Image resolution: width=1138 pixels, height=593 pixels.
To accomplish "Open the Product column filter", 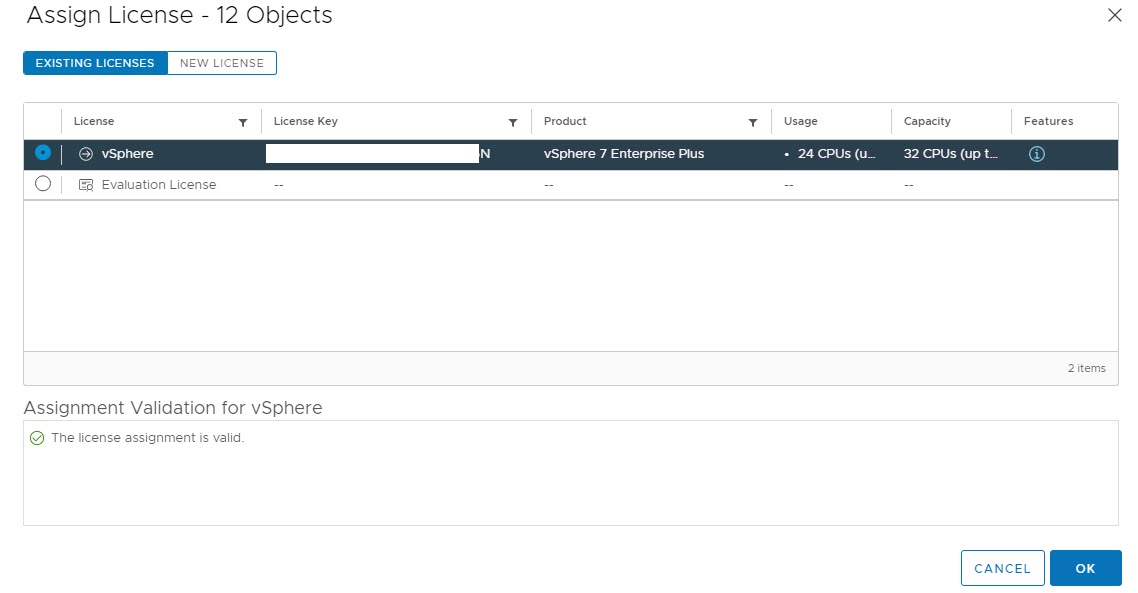I will click(753, 122).
